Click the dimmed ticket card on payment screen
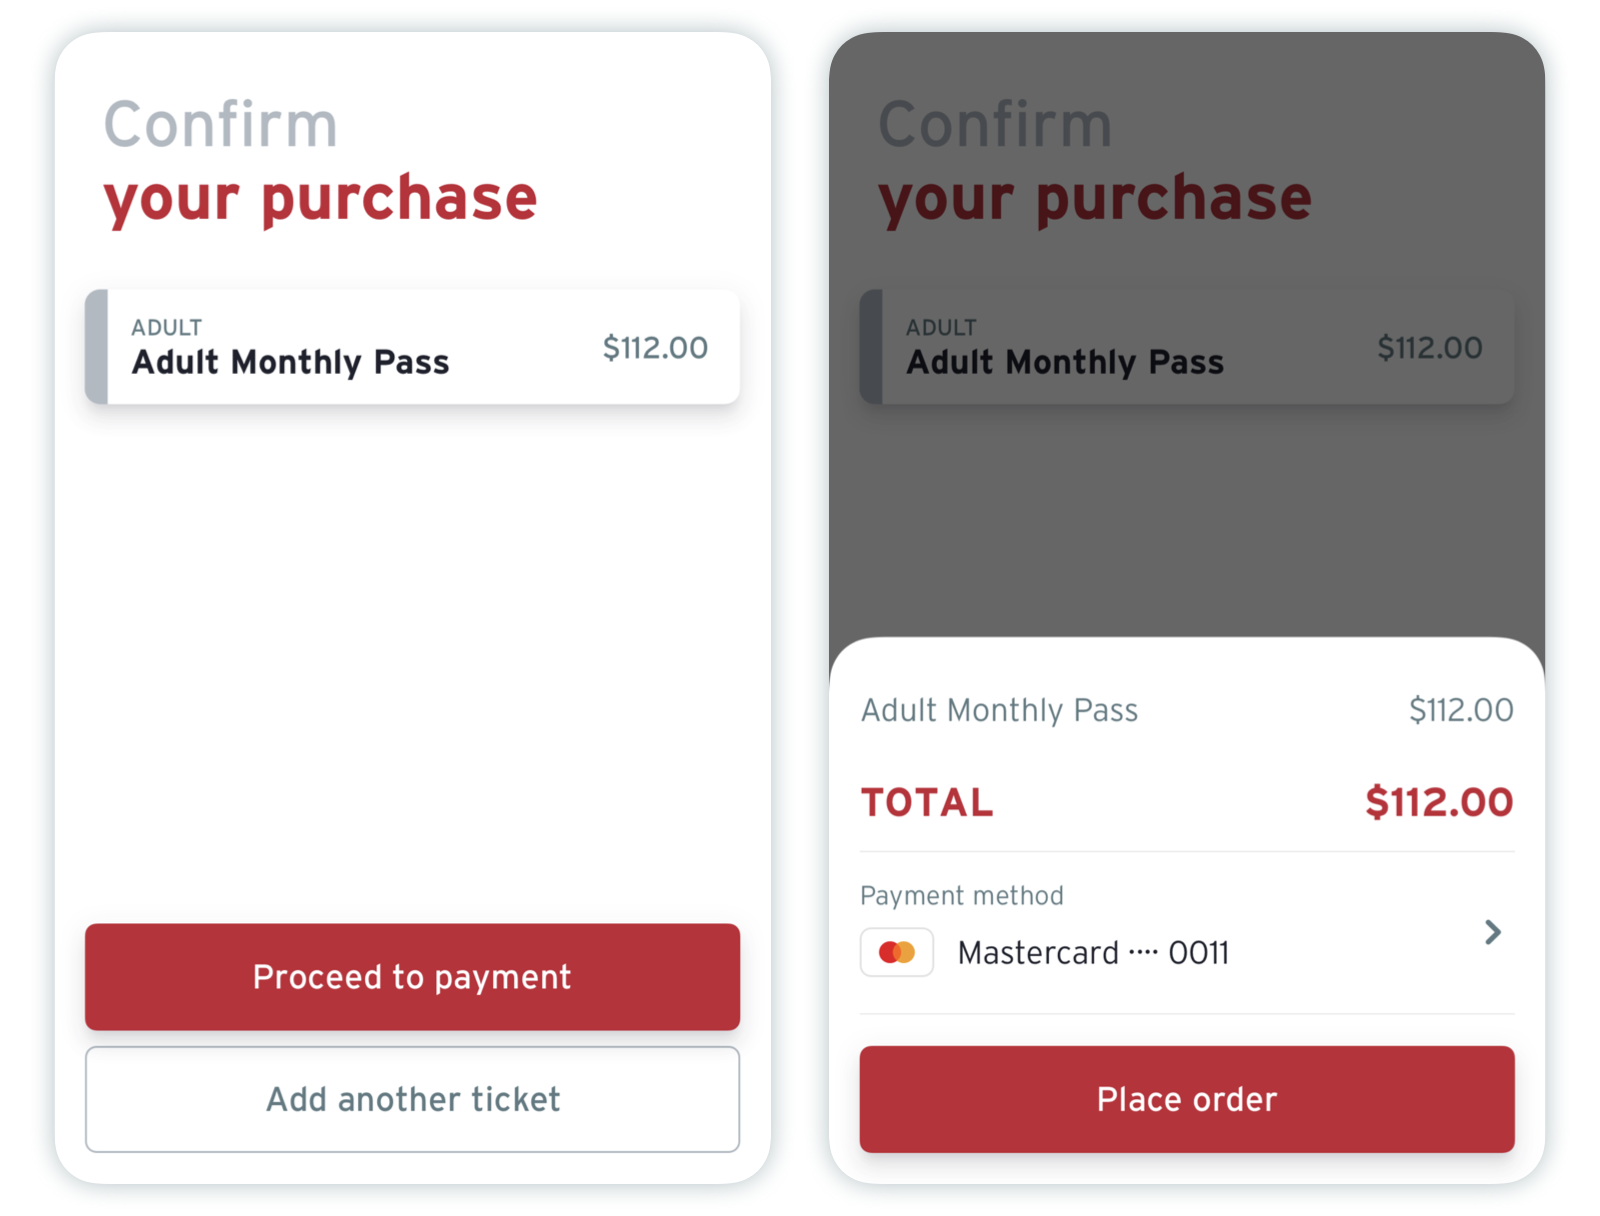The height and width of the screenshot is (1216, 1600). 1186,347
